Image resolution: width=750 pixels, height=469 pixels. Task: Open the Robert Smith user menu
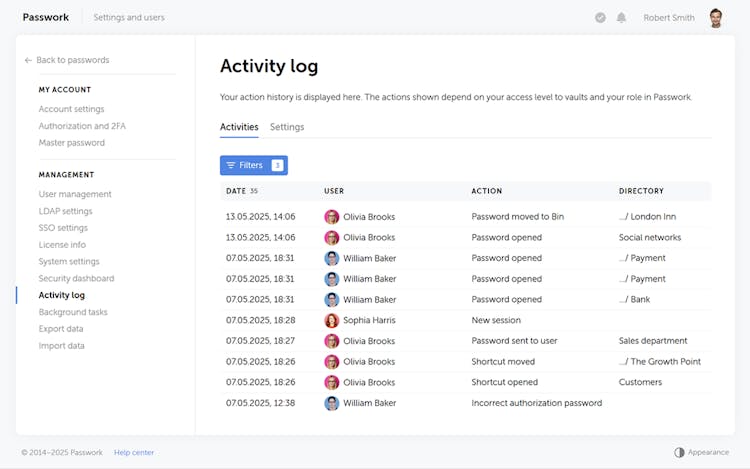(670, 18)
